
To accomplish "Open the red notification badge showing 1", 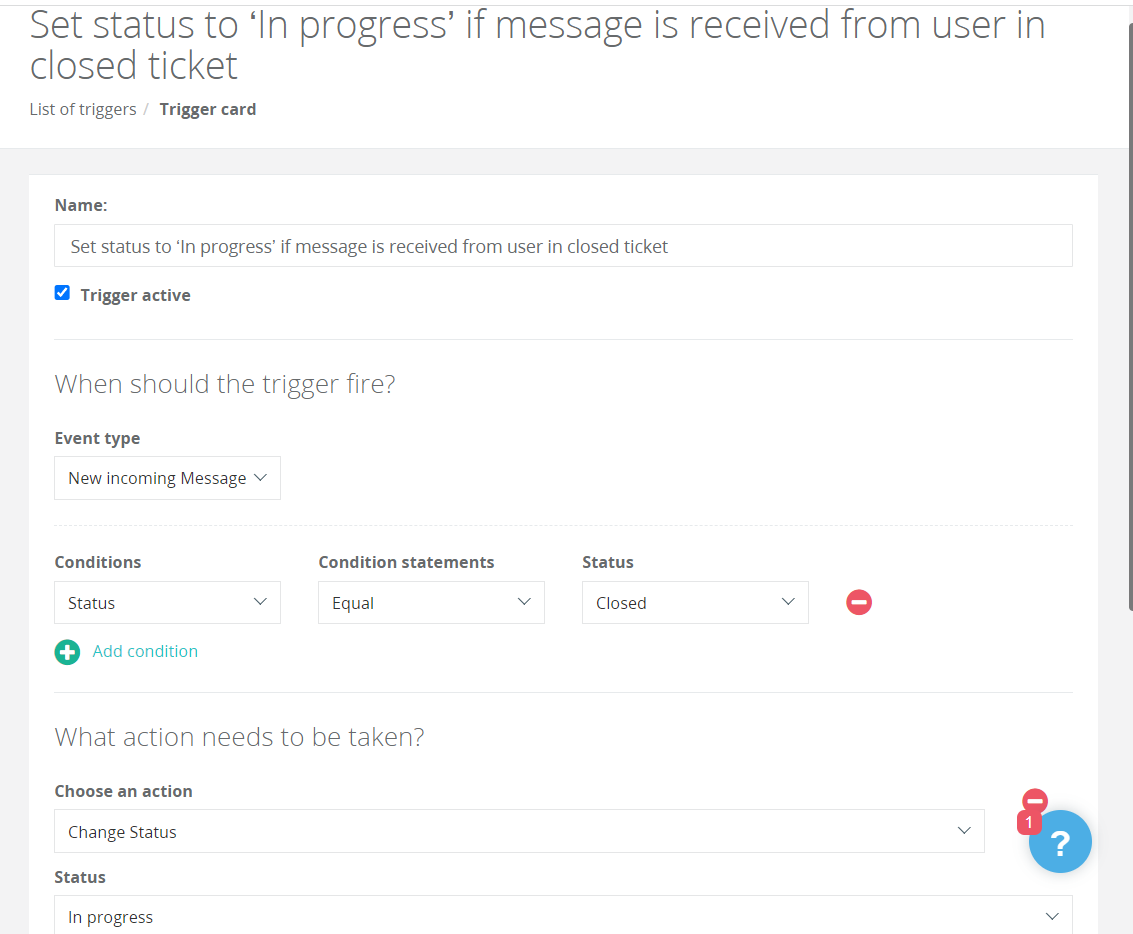I will [x=1028, y=823].
